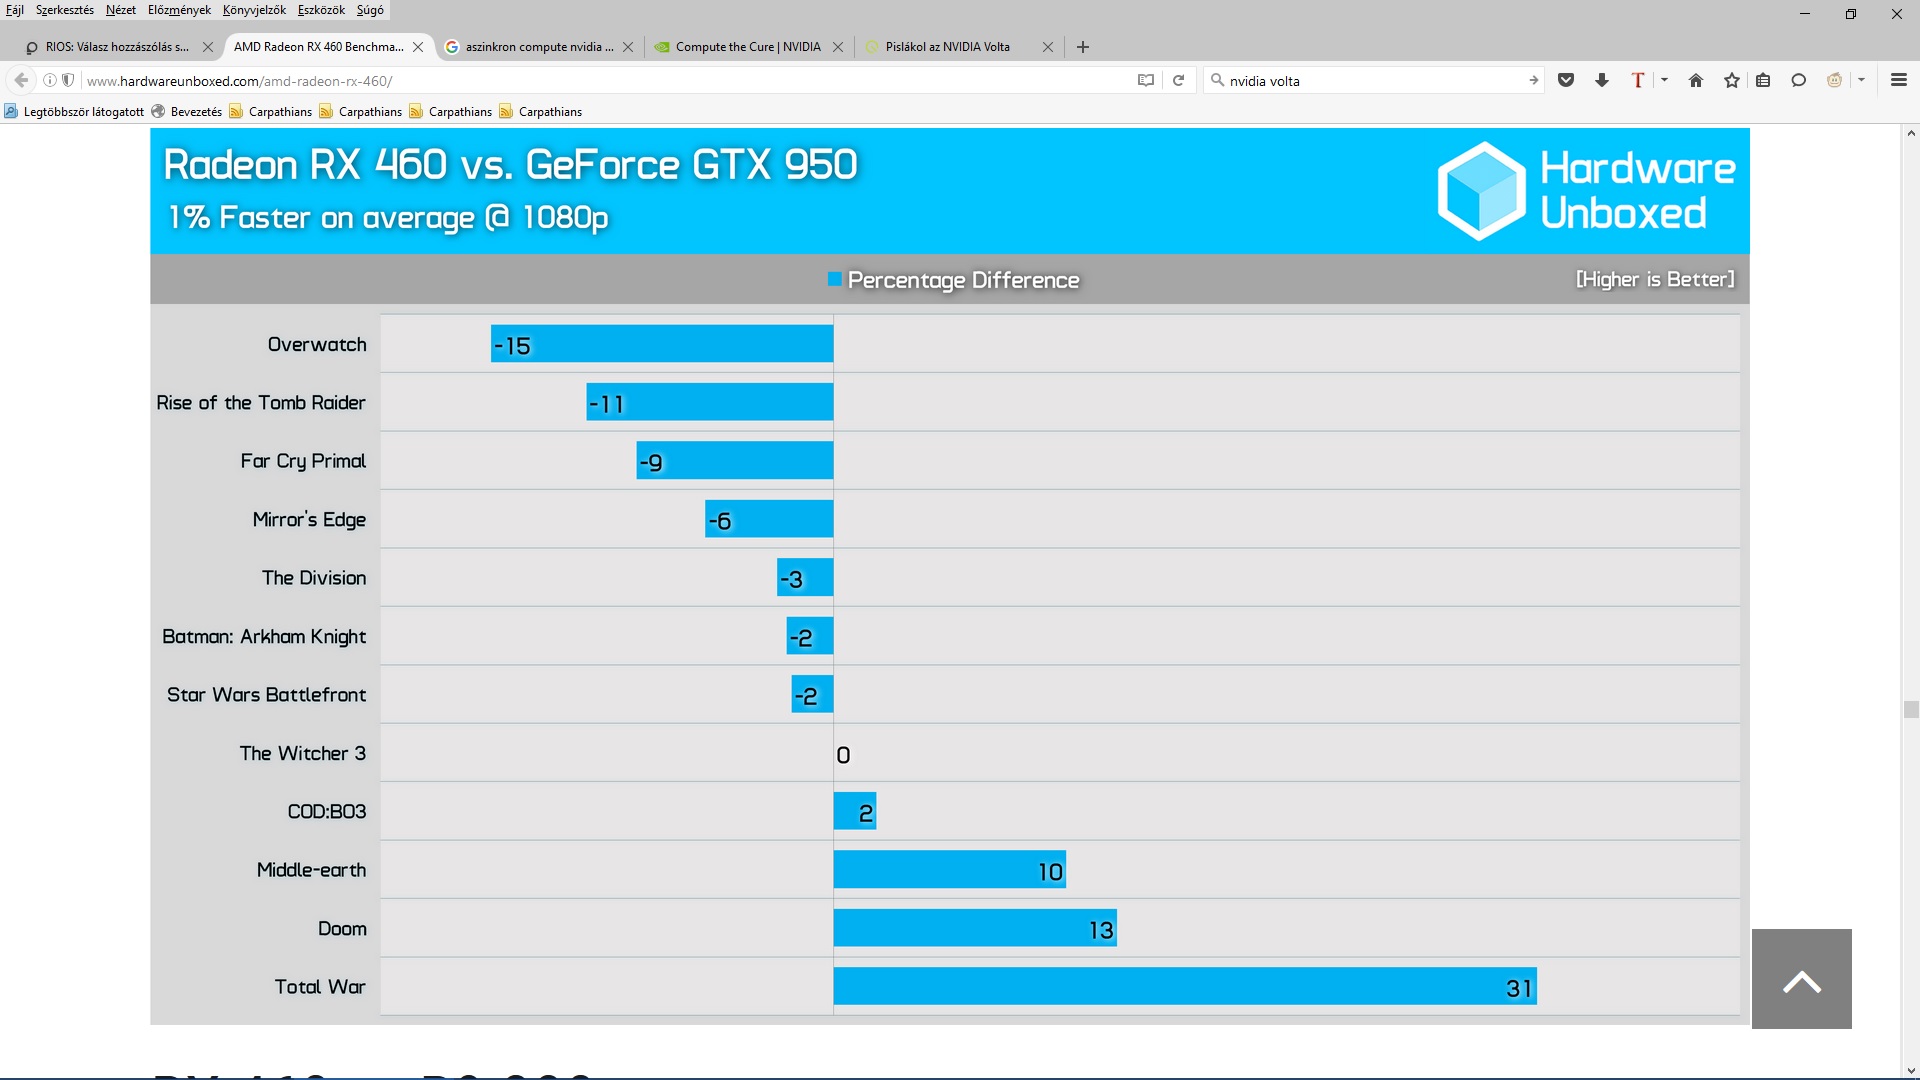Click the 'The Witcher 3' label
Viewport: 1920px width, 1080px height.
click(302, 753)
